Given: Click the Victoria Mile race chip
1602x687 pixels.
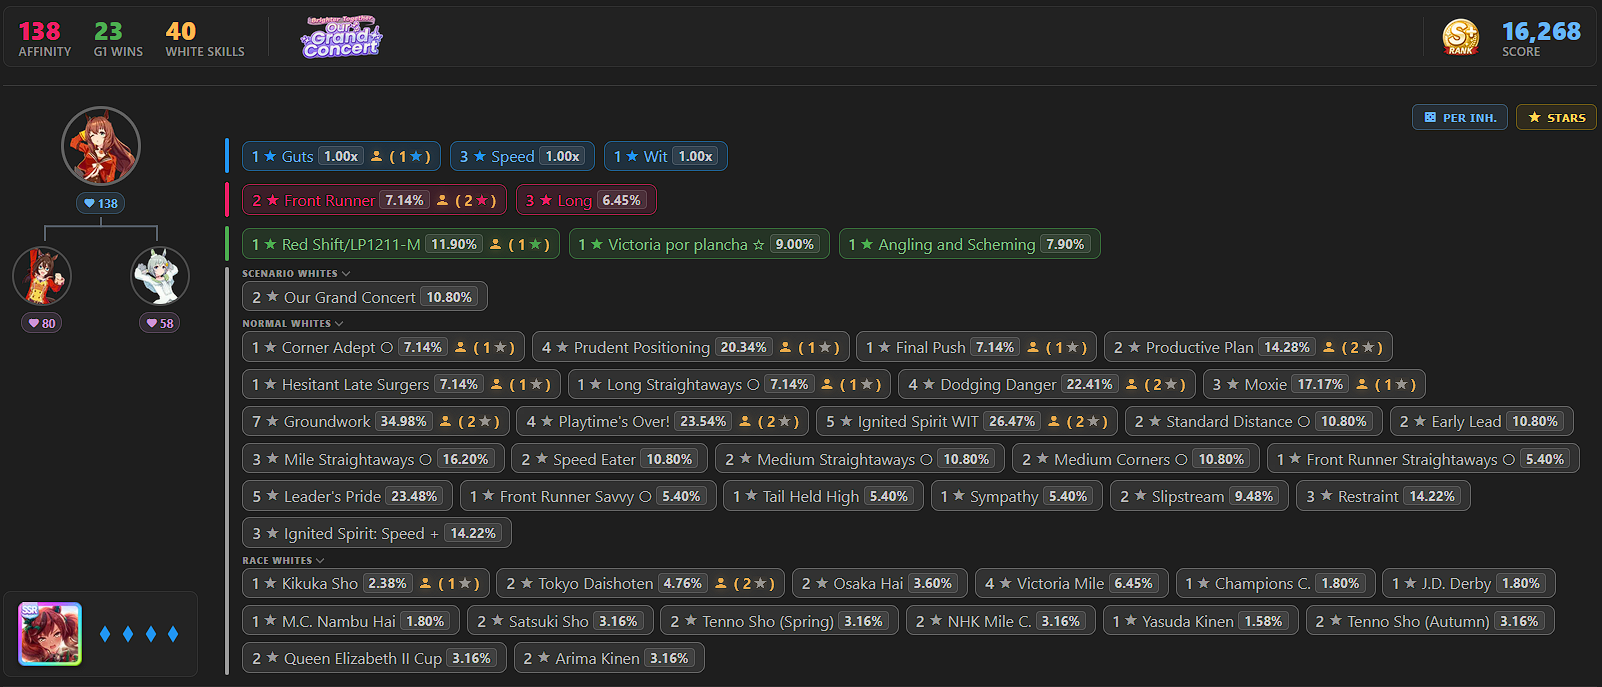Looking at the screenshot, I should click(x=1072, y=583).
